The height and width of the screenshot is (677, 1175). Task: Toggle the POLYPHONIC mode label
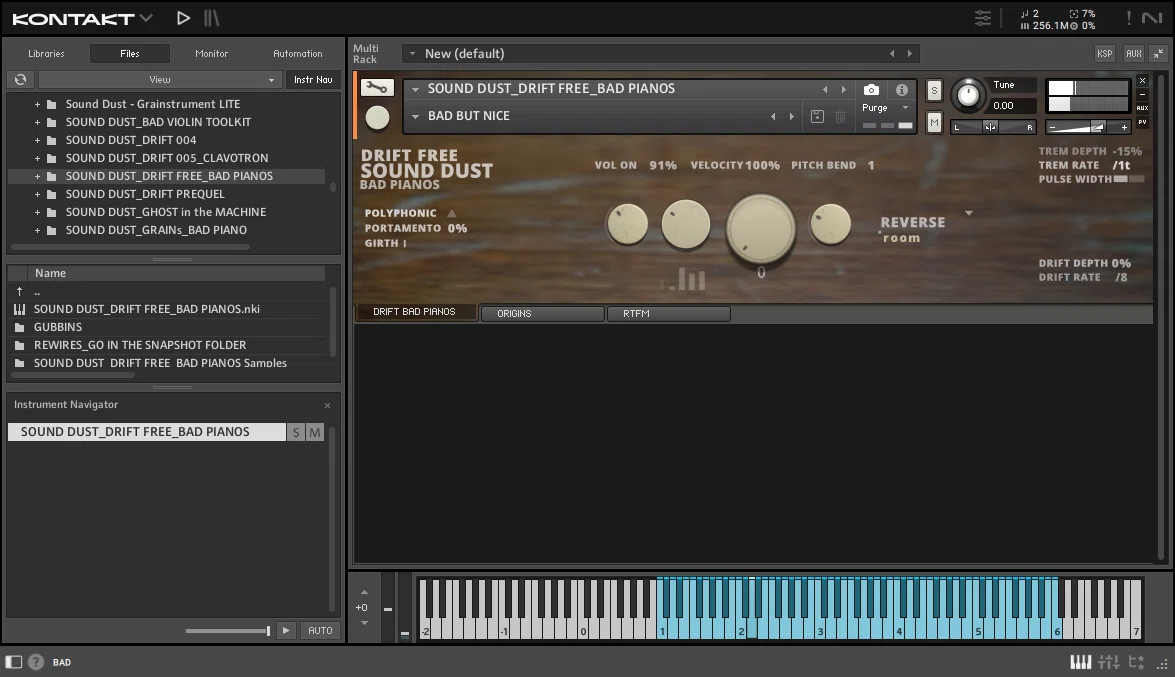400,213
